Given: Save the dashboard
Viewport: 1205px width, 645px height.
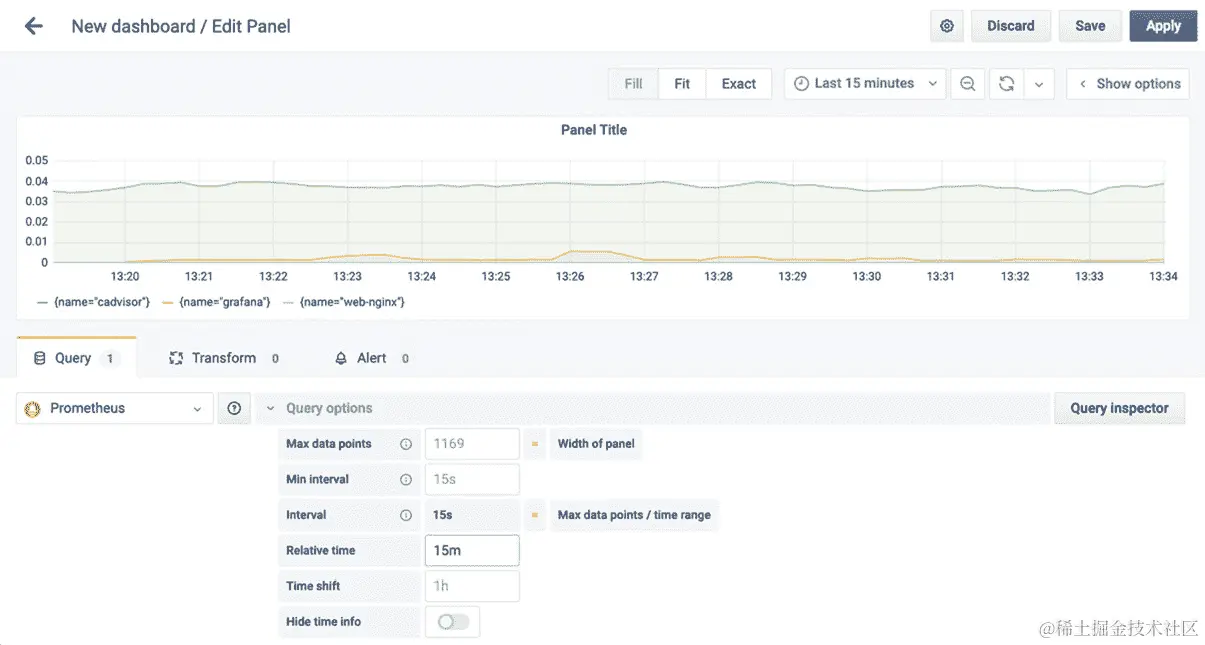Looking at the screenshot, I should (x=1090, y=26).
